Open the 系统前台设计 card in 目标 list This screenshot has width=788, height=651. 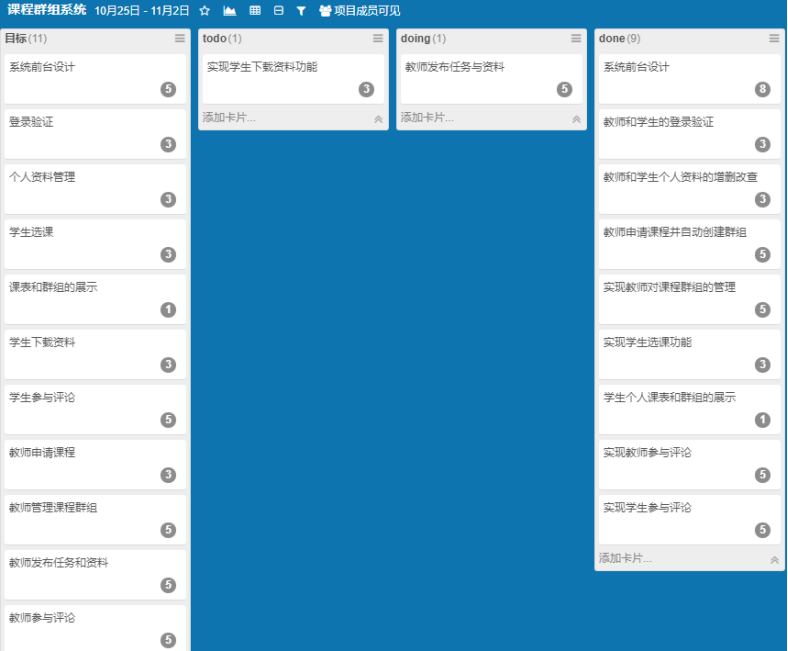95,79
